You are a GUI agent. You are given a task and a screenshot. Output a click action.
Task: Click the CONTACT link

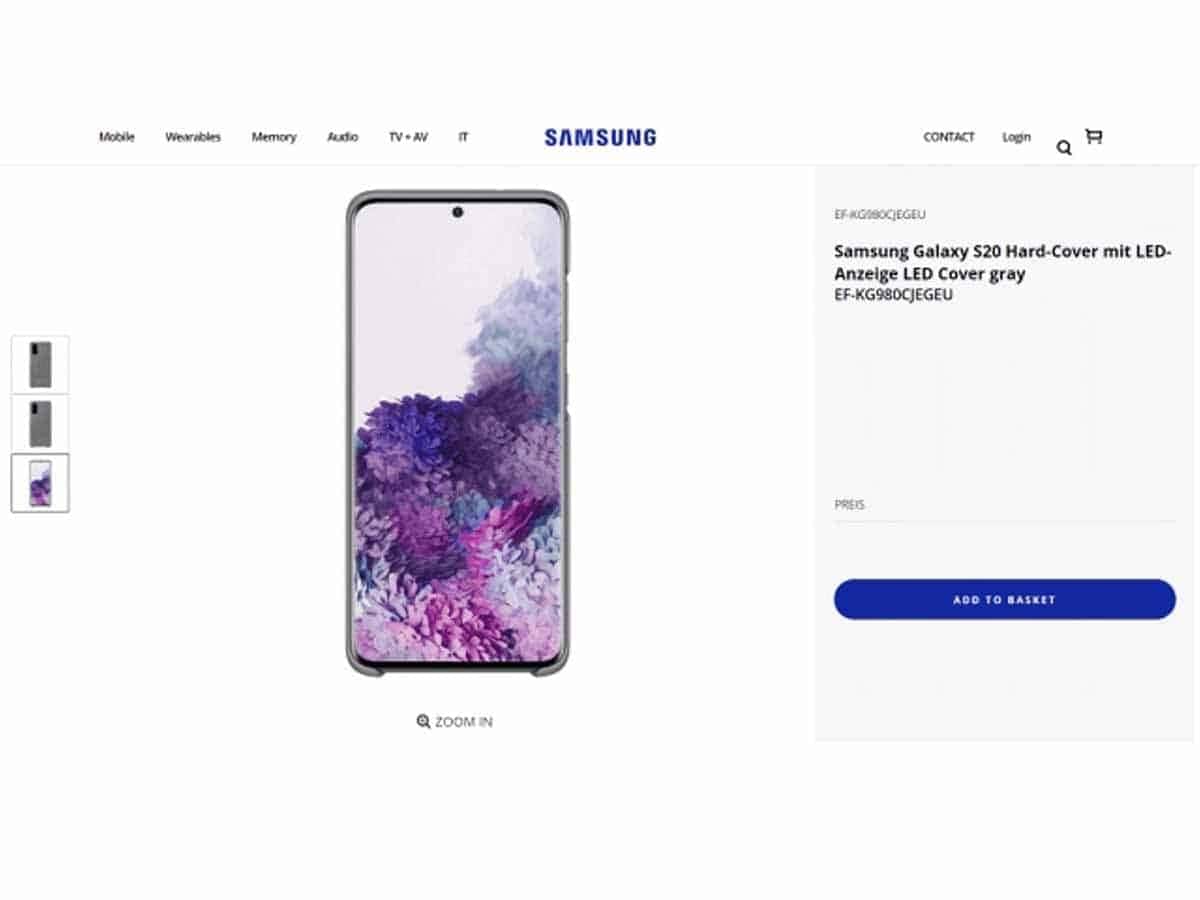coord(949,137)
